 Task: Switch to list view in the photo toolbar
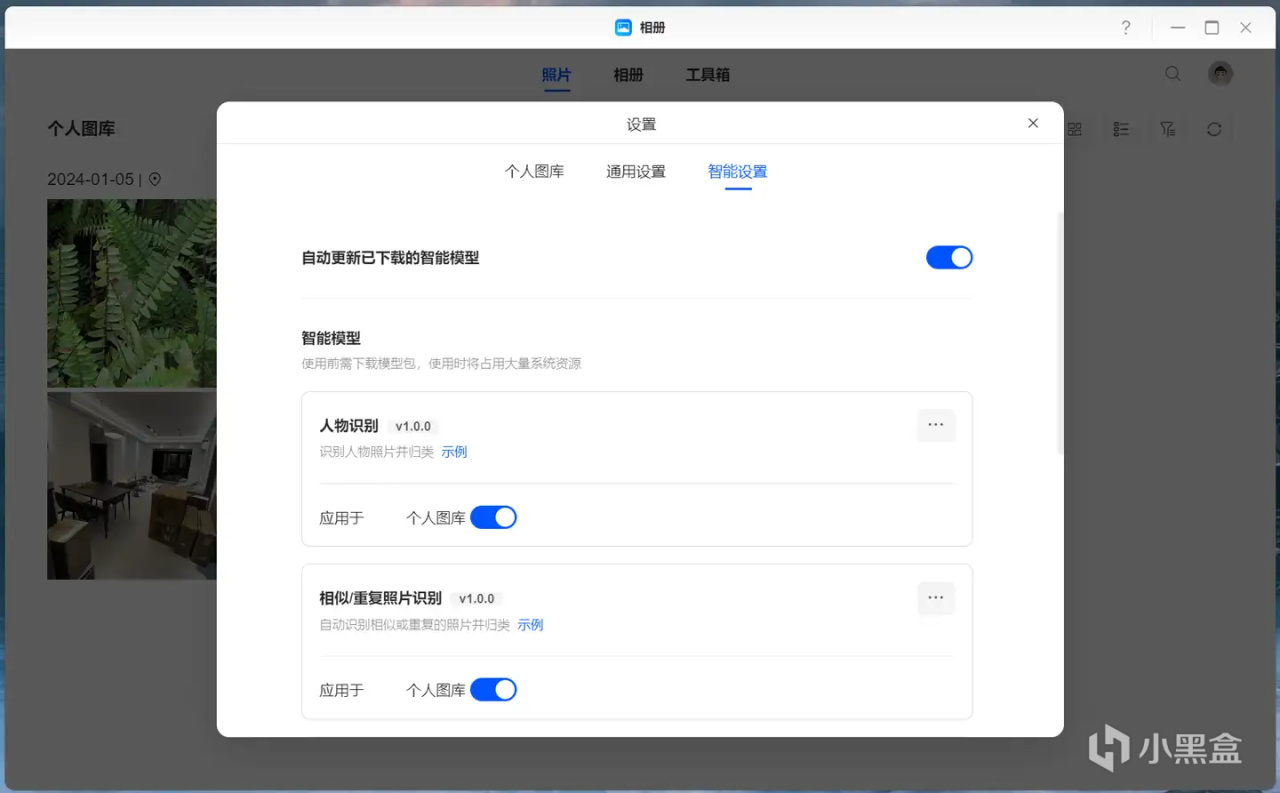1121,129
